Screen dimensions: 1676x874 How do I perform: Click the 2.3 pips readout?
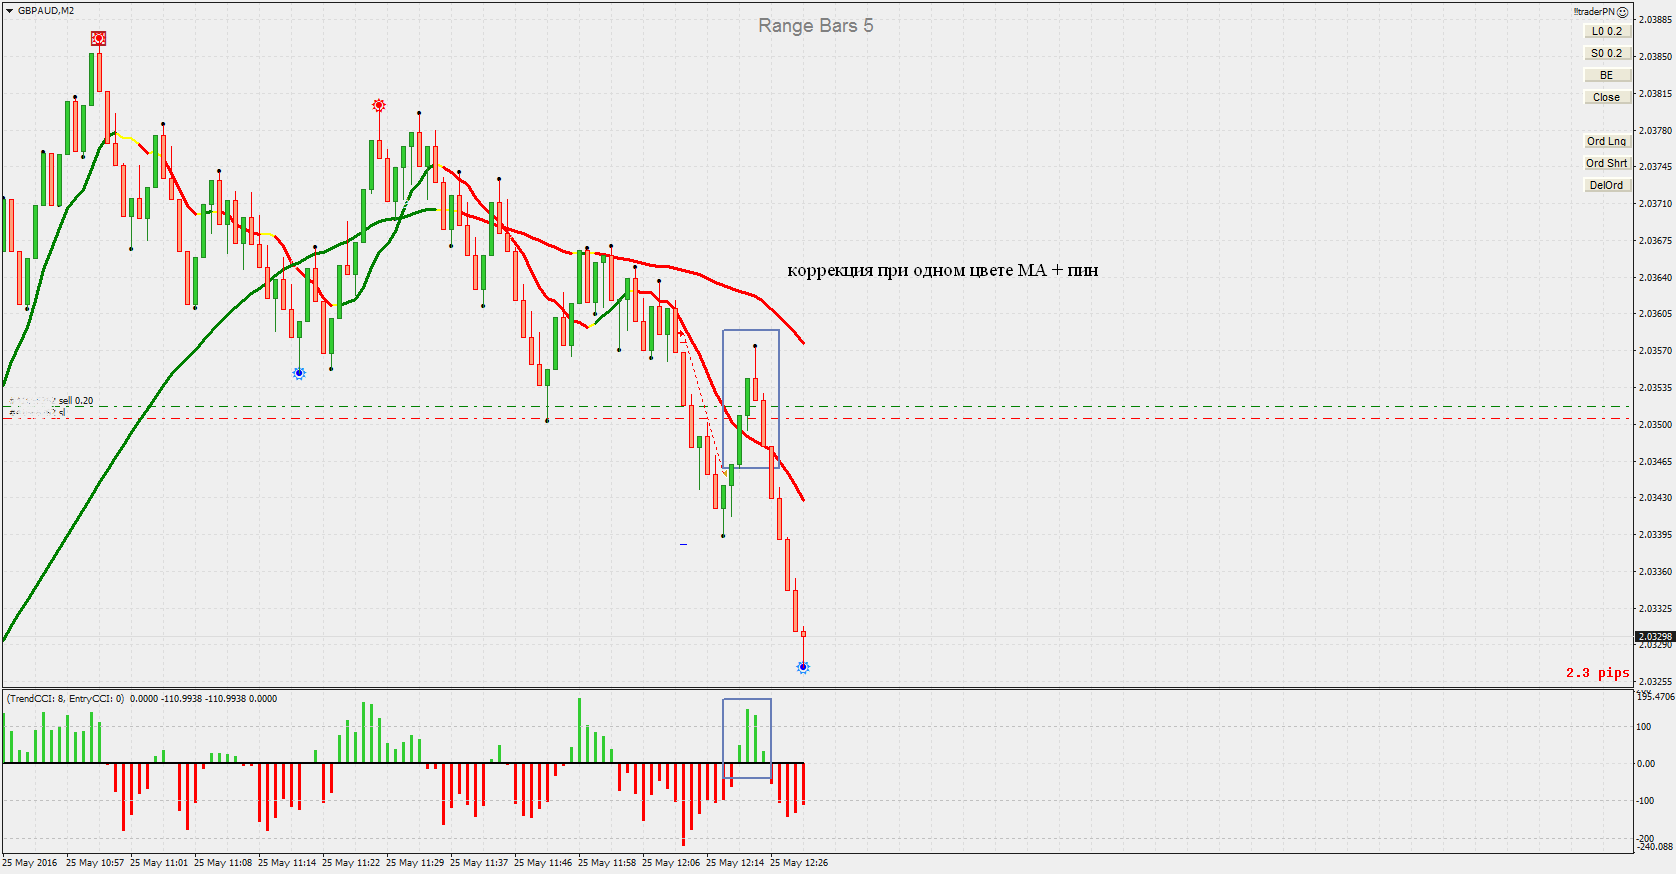coord(1597,673)
